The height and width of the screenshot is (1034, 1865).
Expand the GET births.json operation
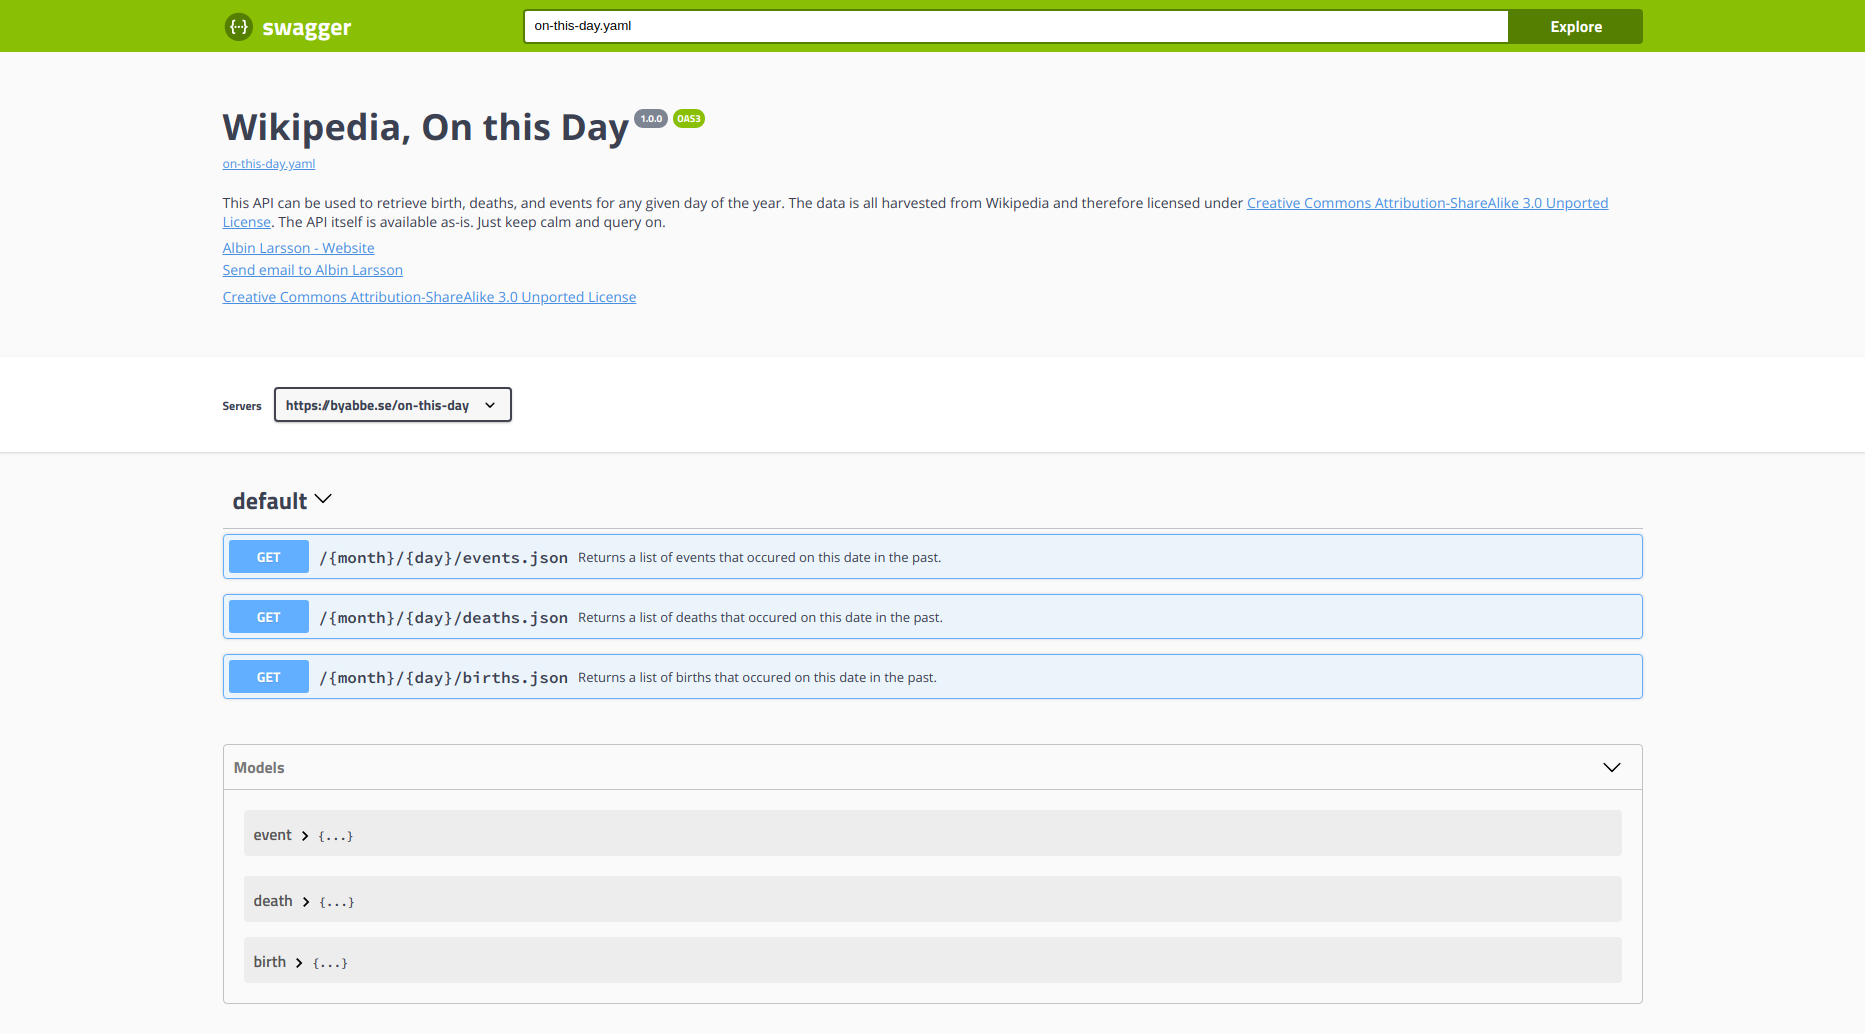(932, 677)
